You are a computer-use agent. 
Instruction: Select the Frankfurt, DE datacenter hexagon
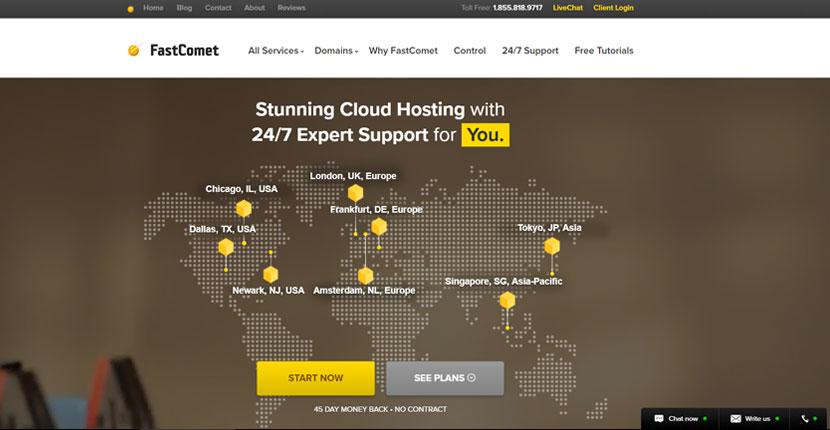(379, 227)
